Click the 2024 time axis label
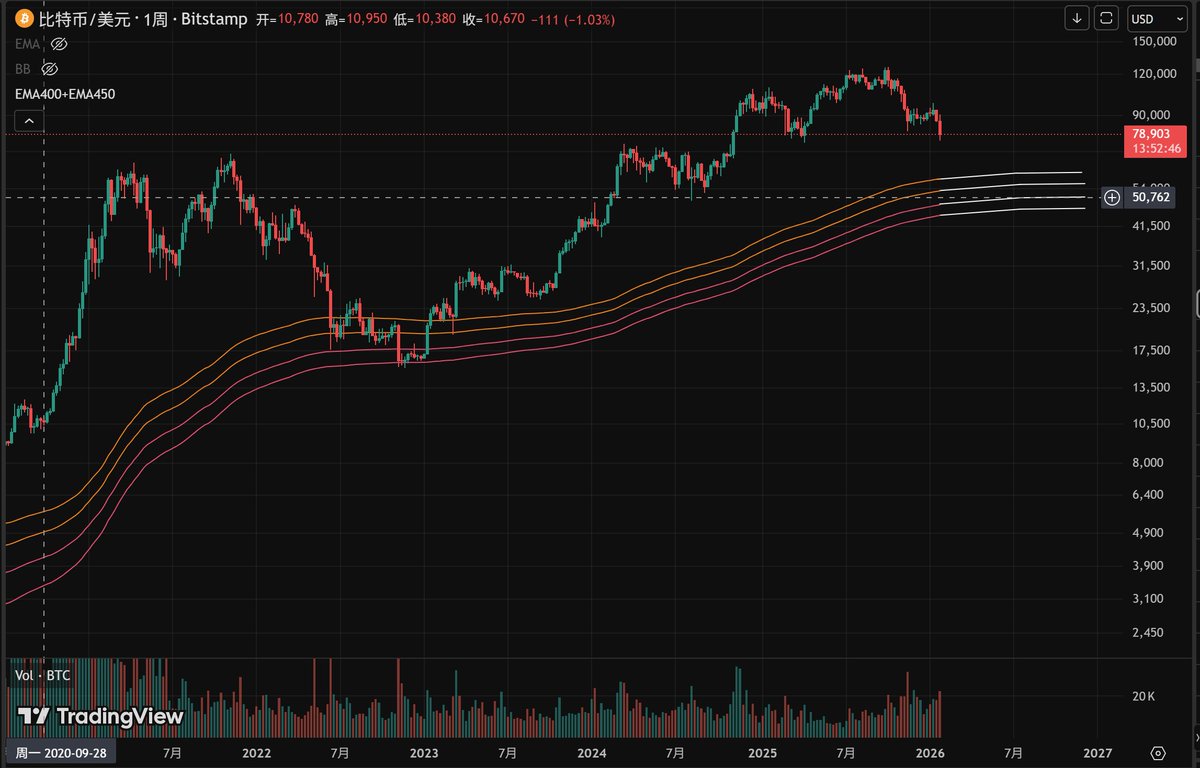1200x768 pixels. [x=592, y=752]
